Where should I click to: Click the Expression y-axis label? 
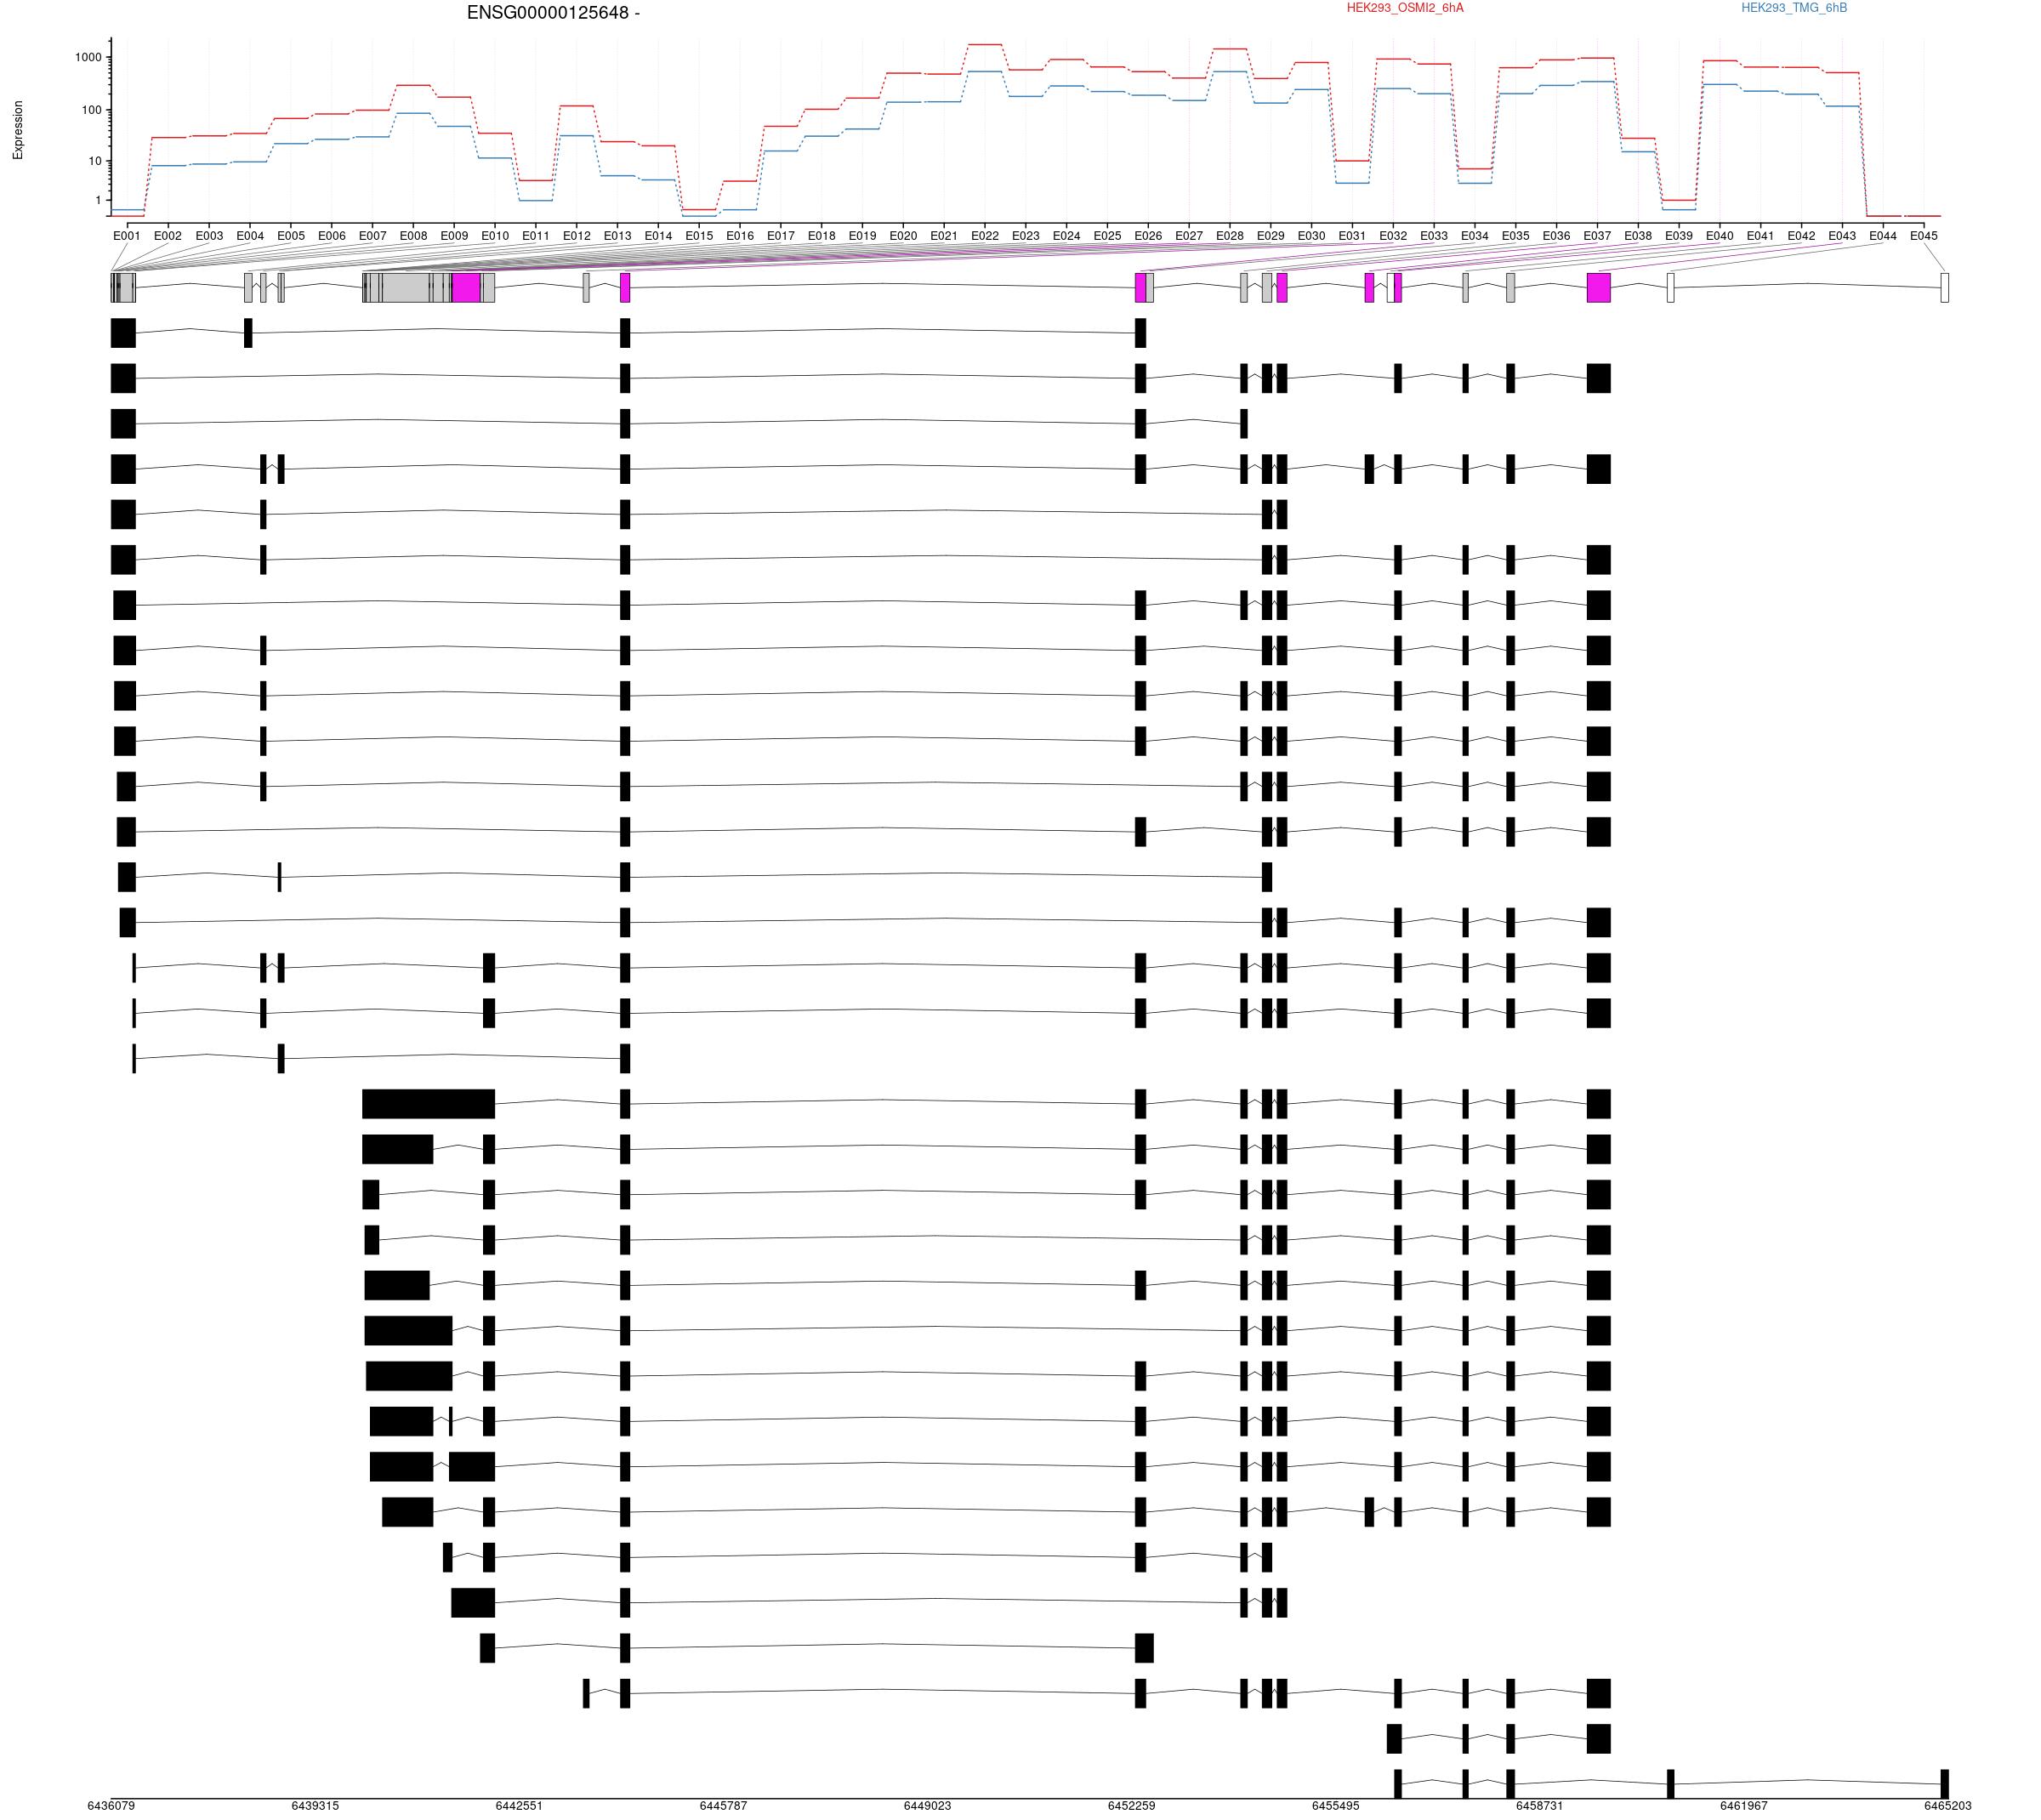[x=18, y=130]
